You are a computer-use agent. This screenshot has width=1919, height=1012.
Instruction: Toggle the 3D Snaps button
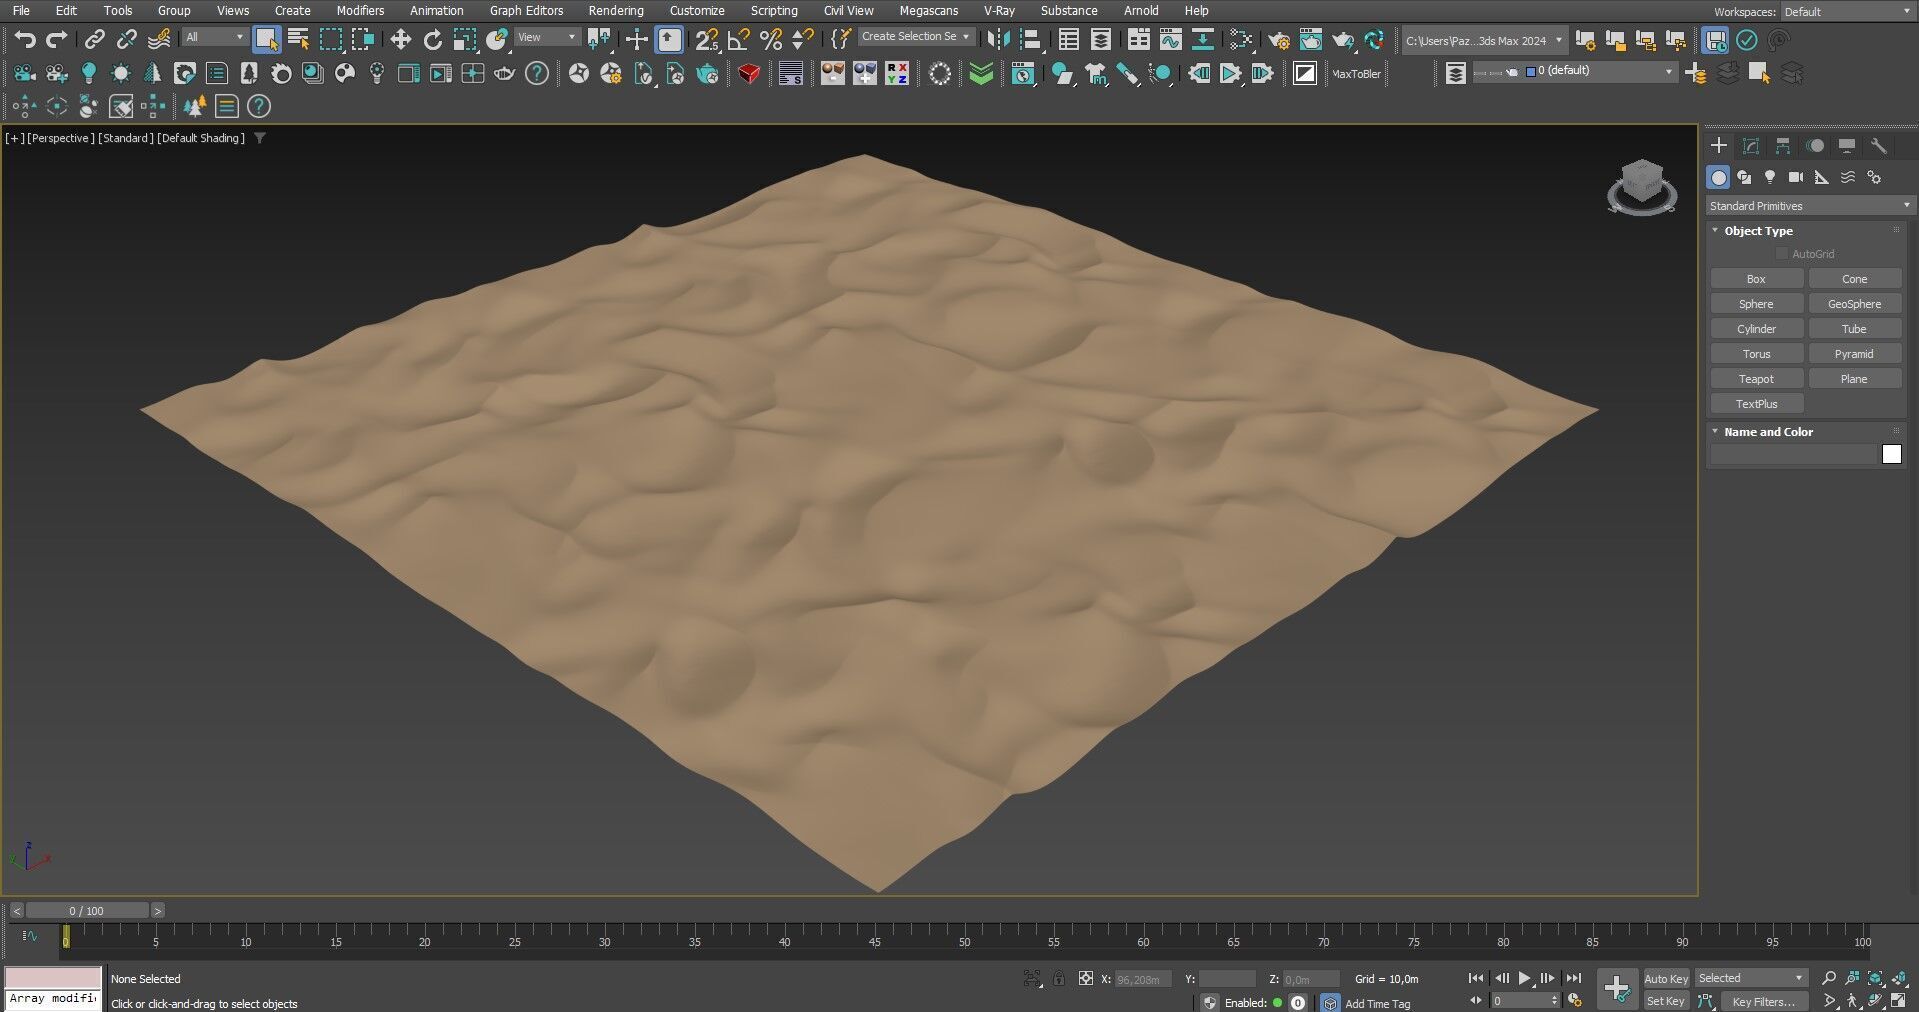707,40
